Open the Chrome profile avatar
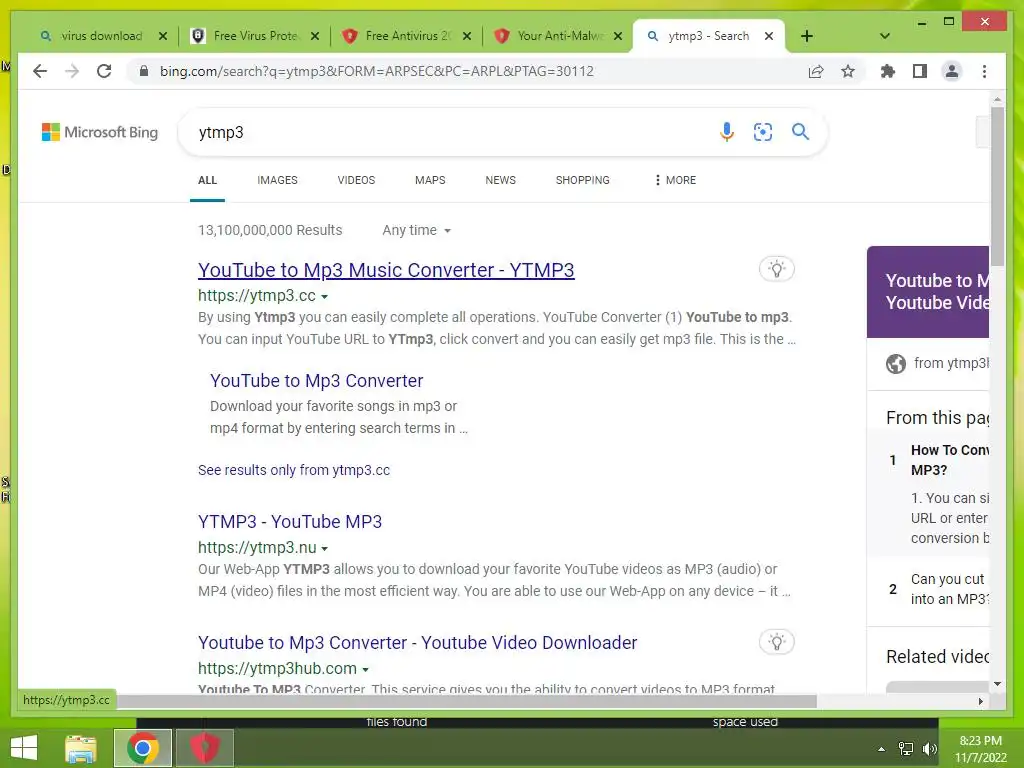The image size is (1024, 768). click(x=952, y=71)
